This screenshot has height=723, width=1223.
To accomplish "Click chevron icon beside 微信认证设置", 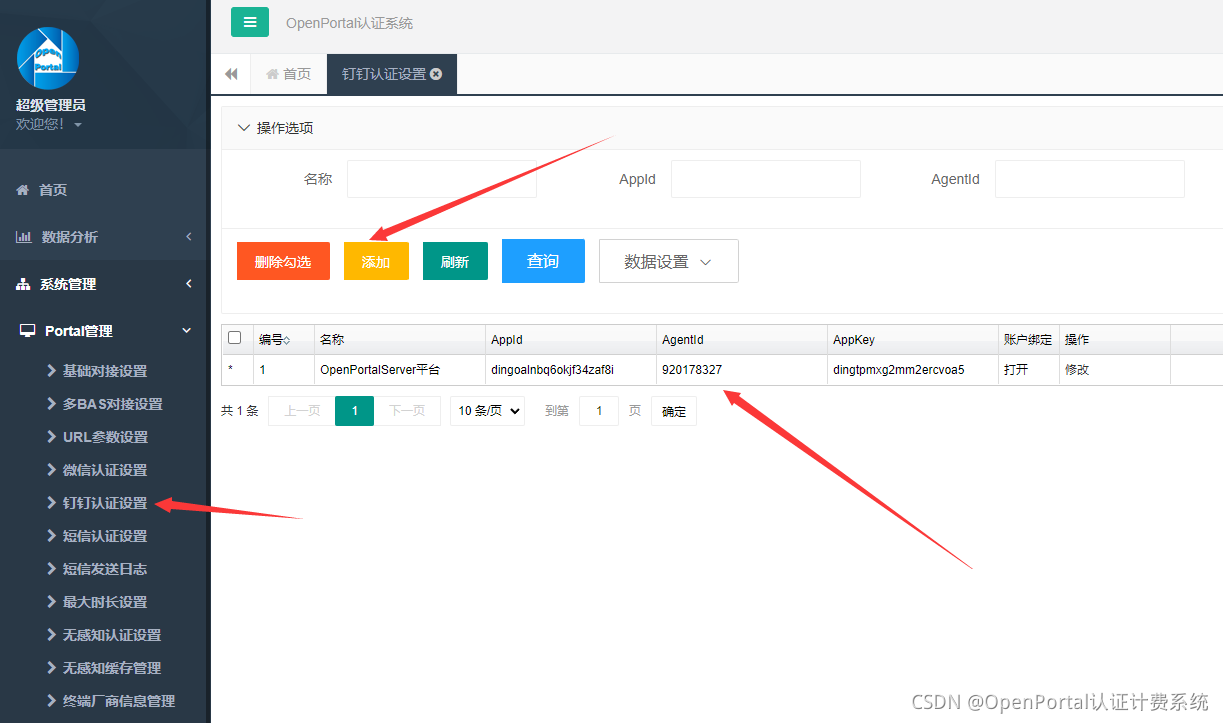I will (52, 470).
